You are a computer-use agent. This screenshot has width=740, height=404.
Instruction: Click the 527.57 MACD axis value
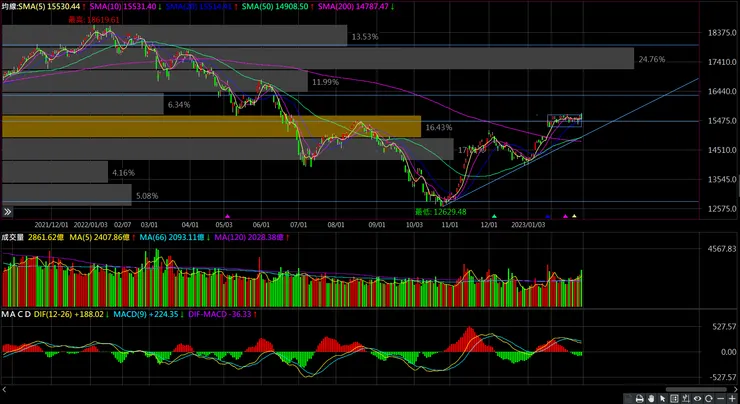[724, 327]
